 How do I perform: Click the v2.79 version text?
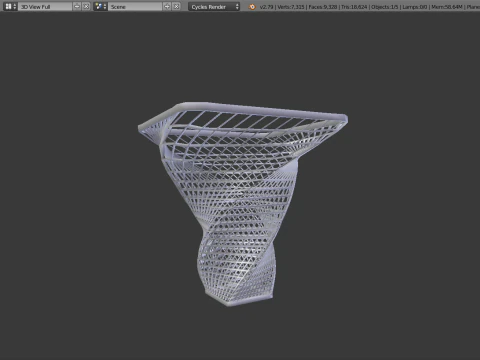click(x=266, y=7)
